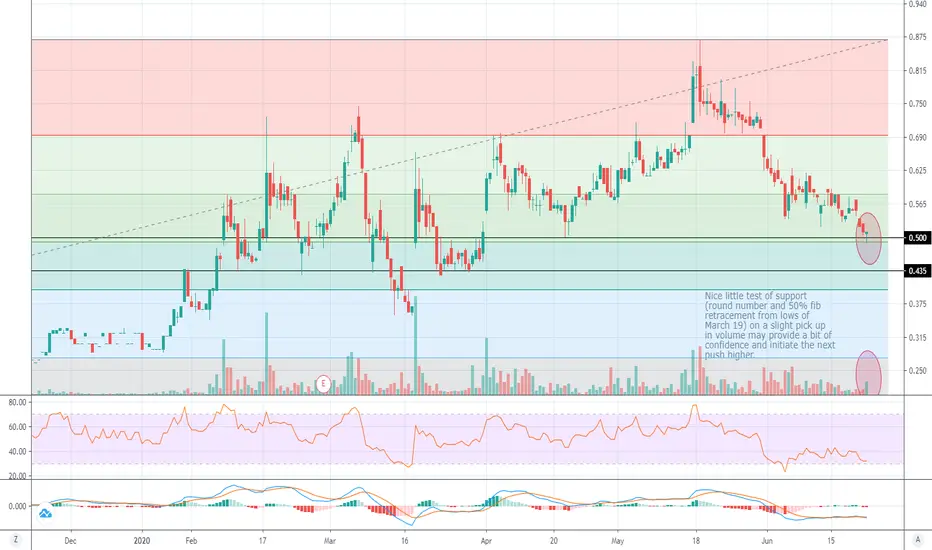Screen dimensions: 932x550
Task: Click the 0.565 value on the price scale
Action: point(918,204)
